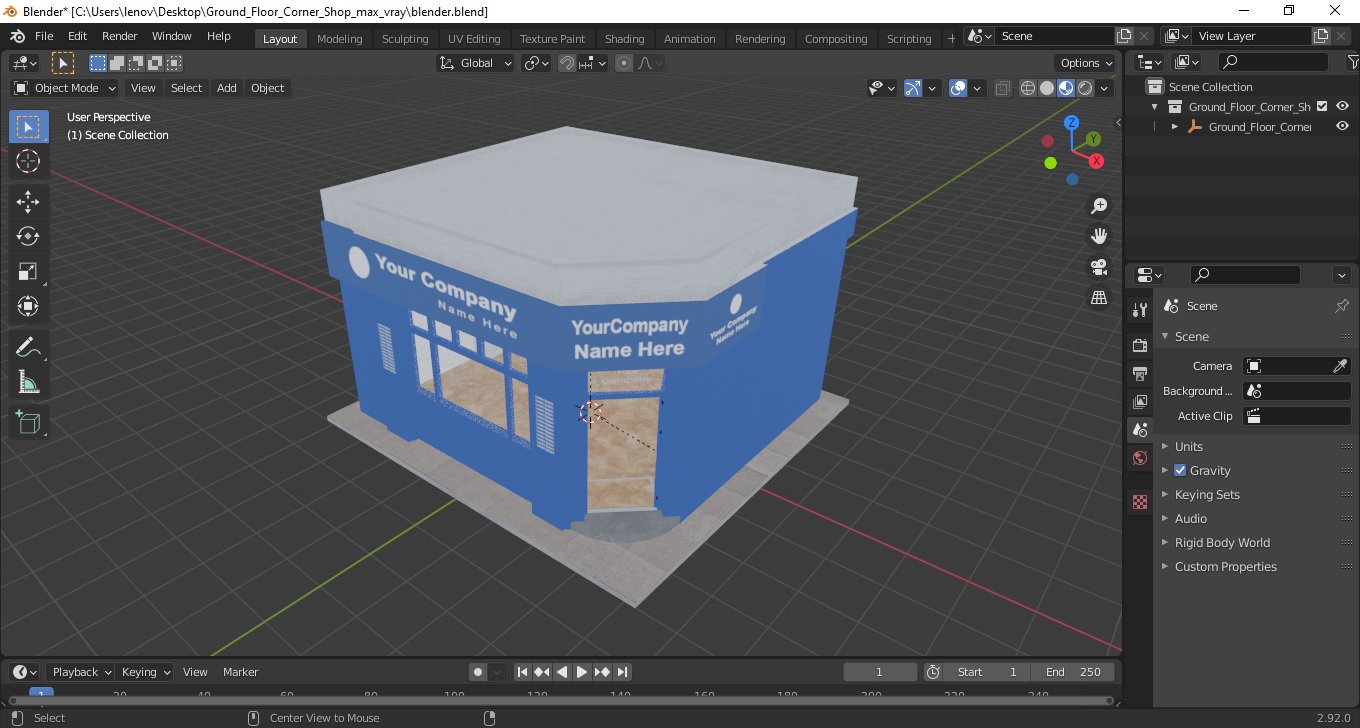
Task: Open the viewport Add menu
Action: point(227,88)
